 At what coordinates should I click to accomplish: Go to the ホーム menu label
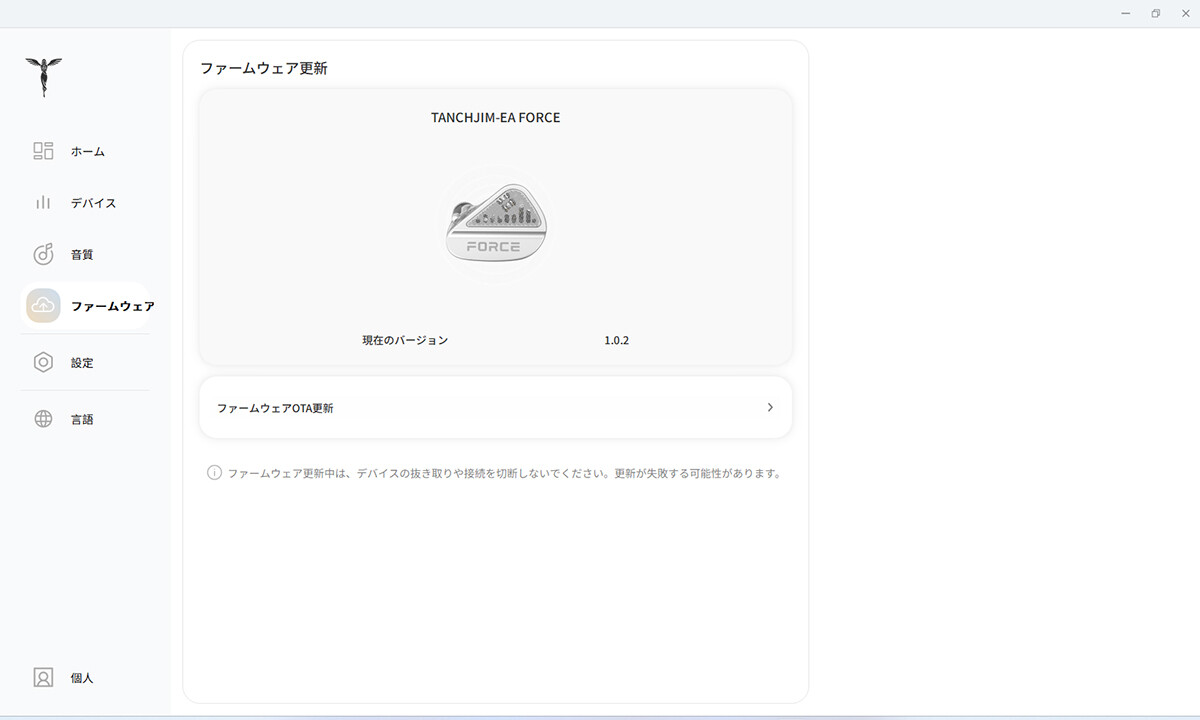click(88, 152)
